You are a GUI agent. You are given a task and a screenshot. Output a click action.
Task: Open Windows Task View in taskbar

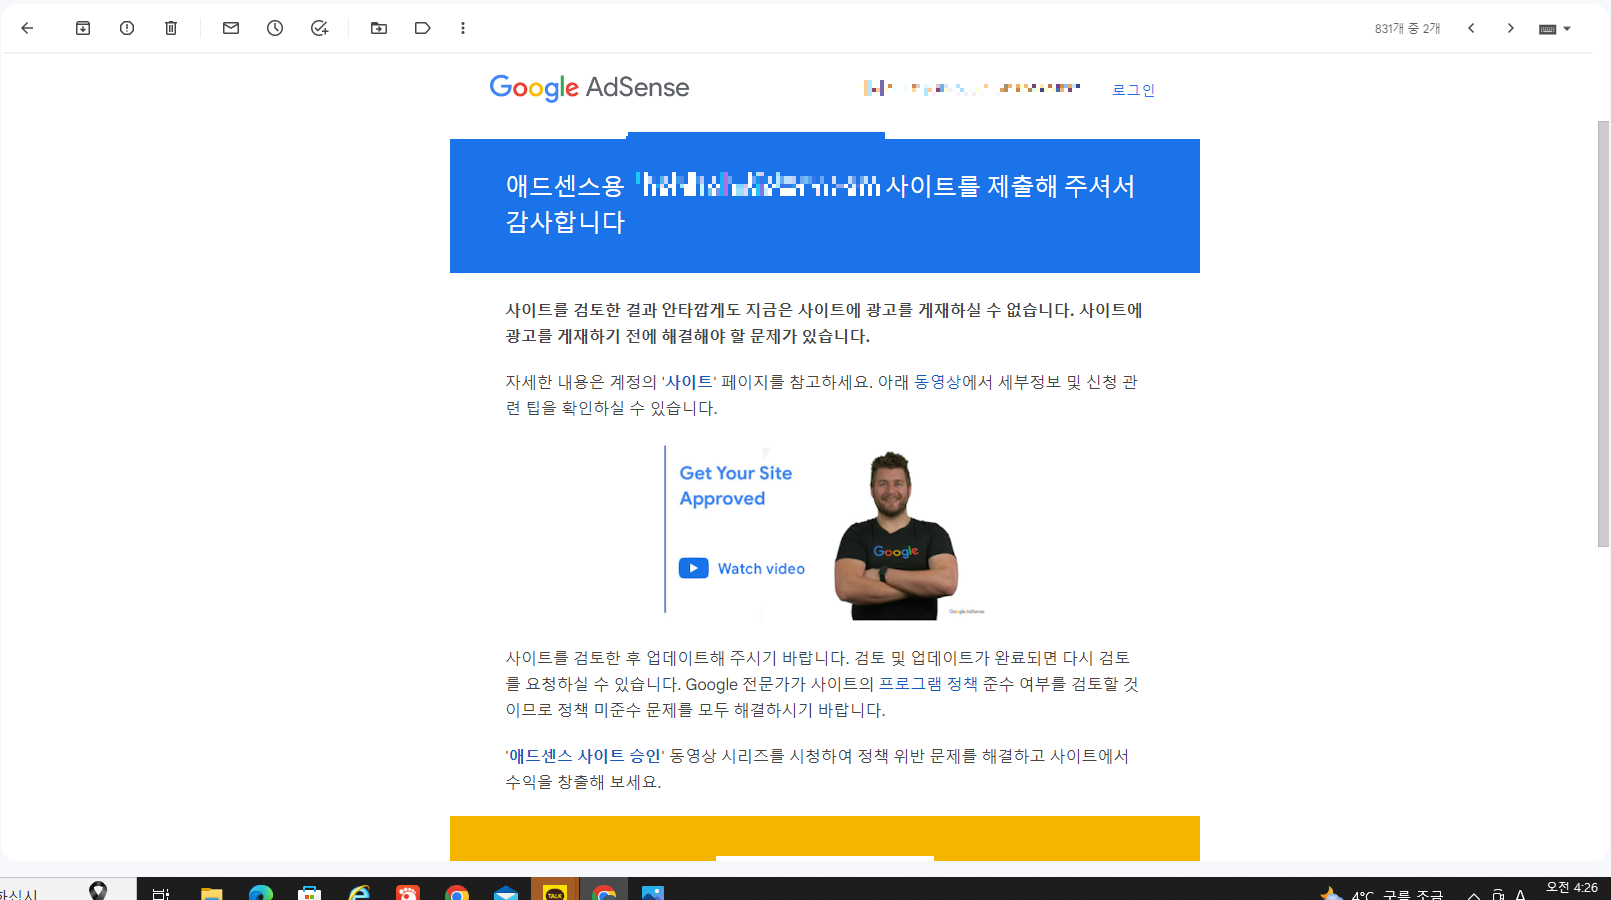[x=161, y=893]
